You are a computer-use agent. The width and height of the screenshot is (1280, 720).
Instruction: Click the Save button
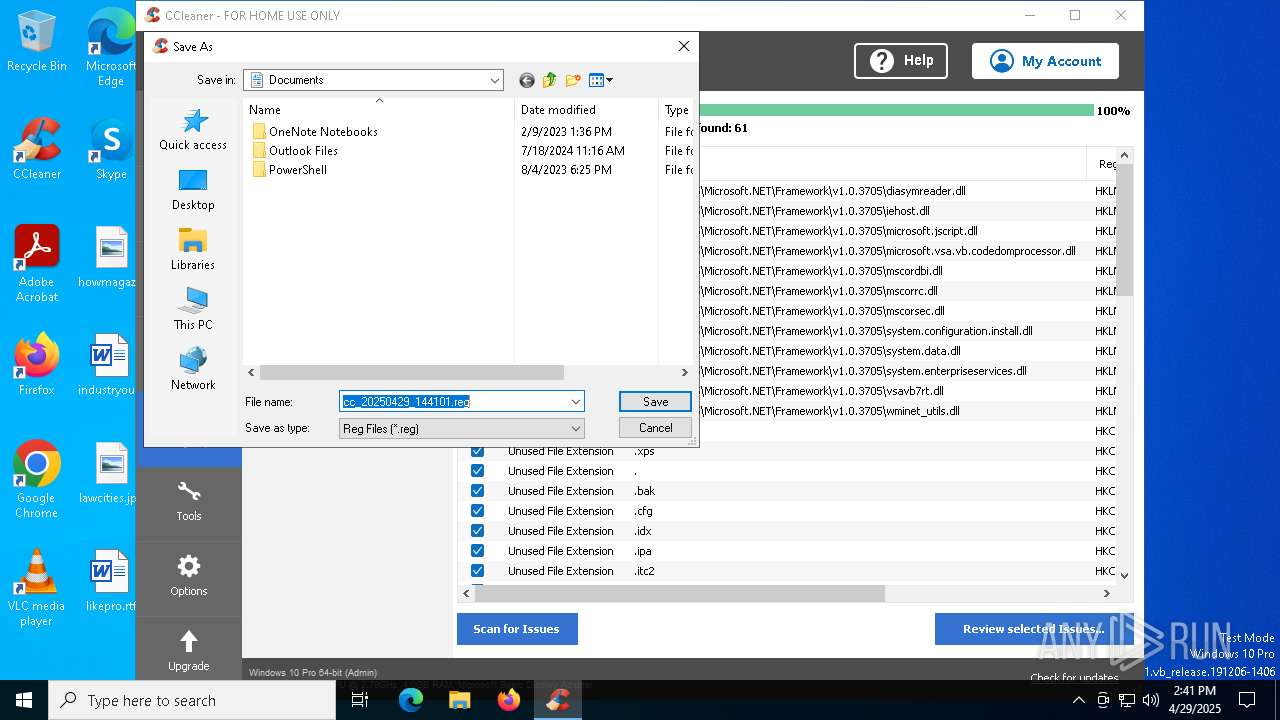coord(655,401)
